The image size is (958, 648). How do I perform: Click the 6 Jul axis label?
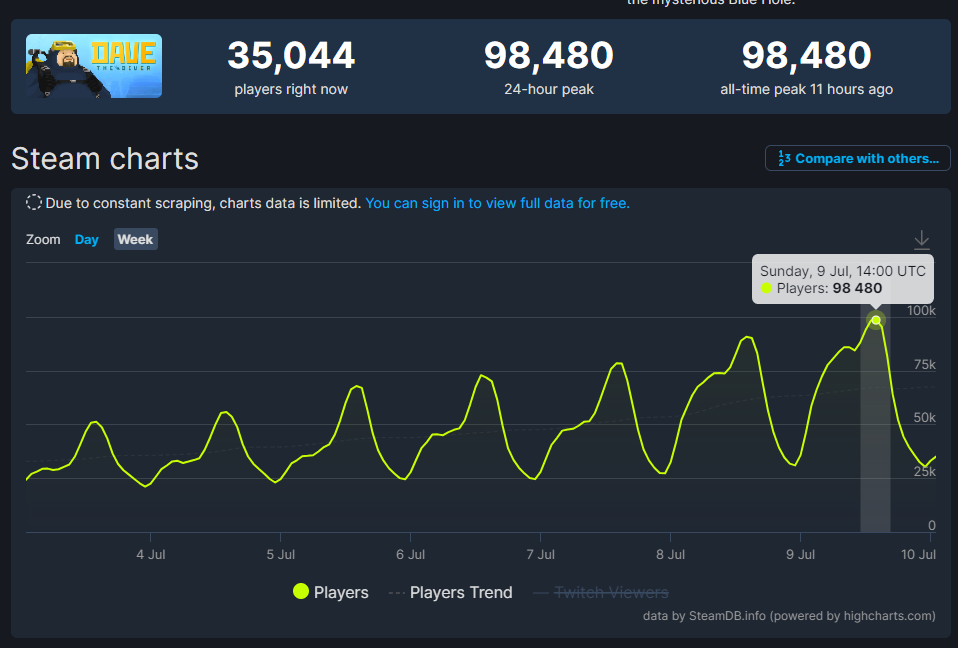click(411, 555)
